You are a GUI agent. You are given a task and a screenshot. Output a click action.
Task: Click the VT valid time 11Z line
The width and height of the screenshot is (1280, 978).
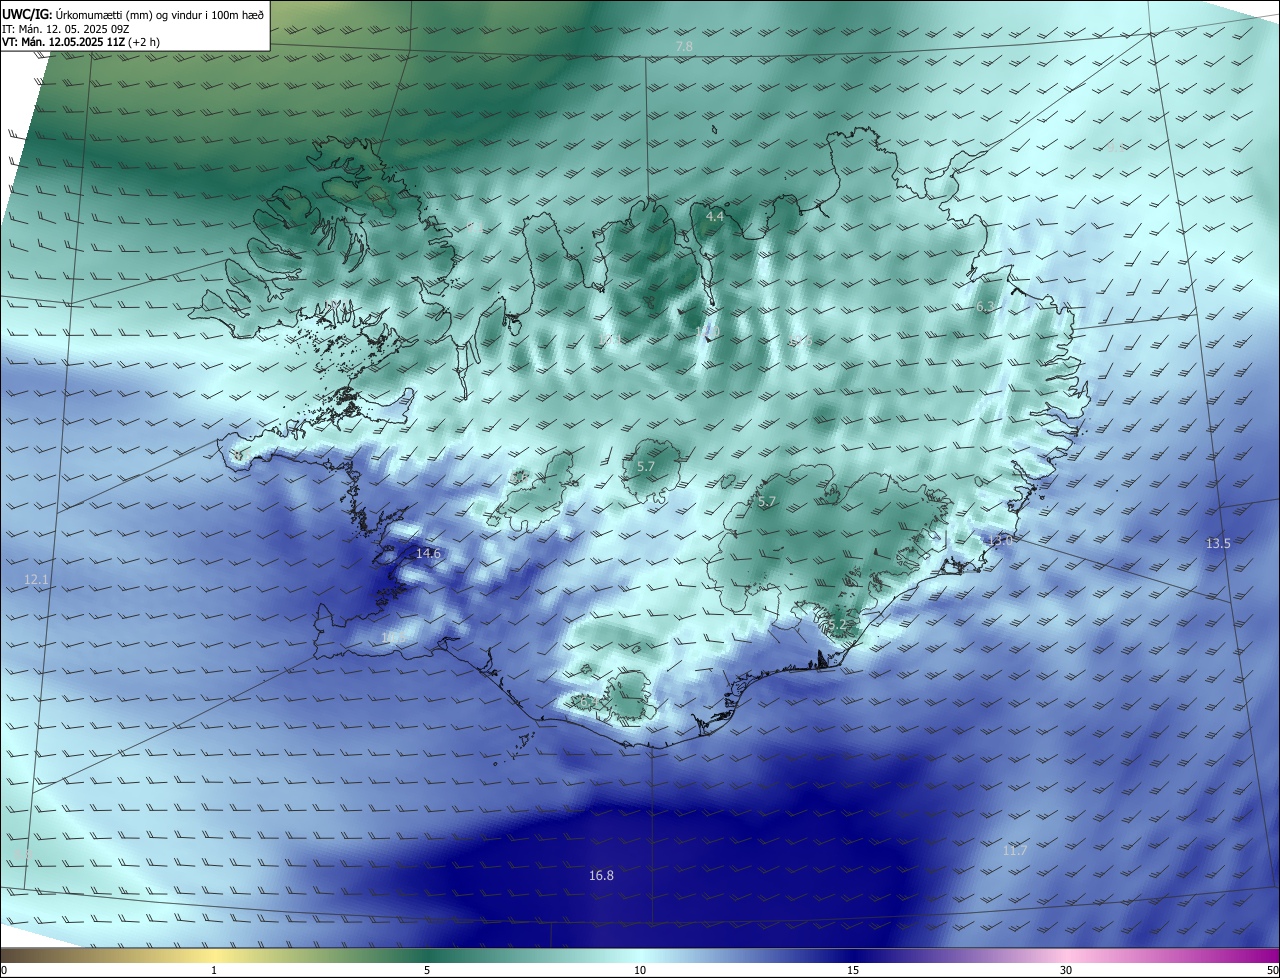point(81,42)
